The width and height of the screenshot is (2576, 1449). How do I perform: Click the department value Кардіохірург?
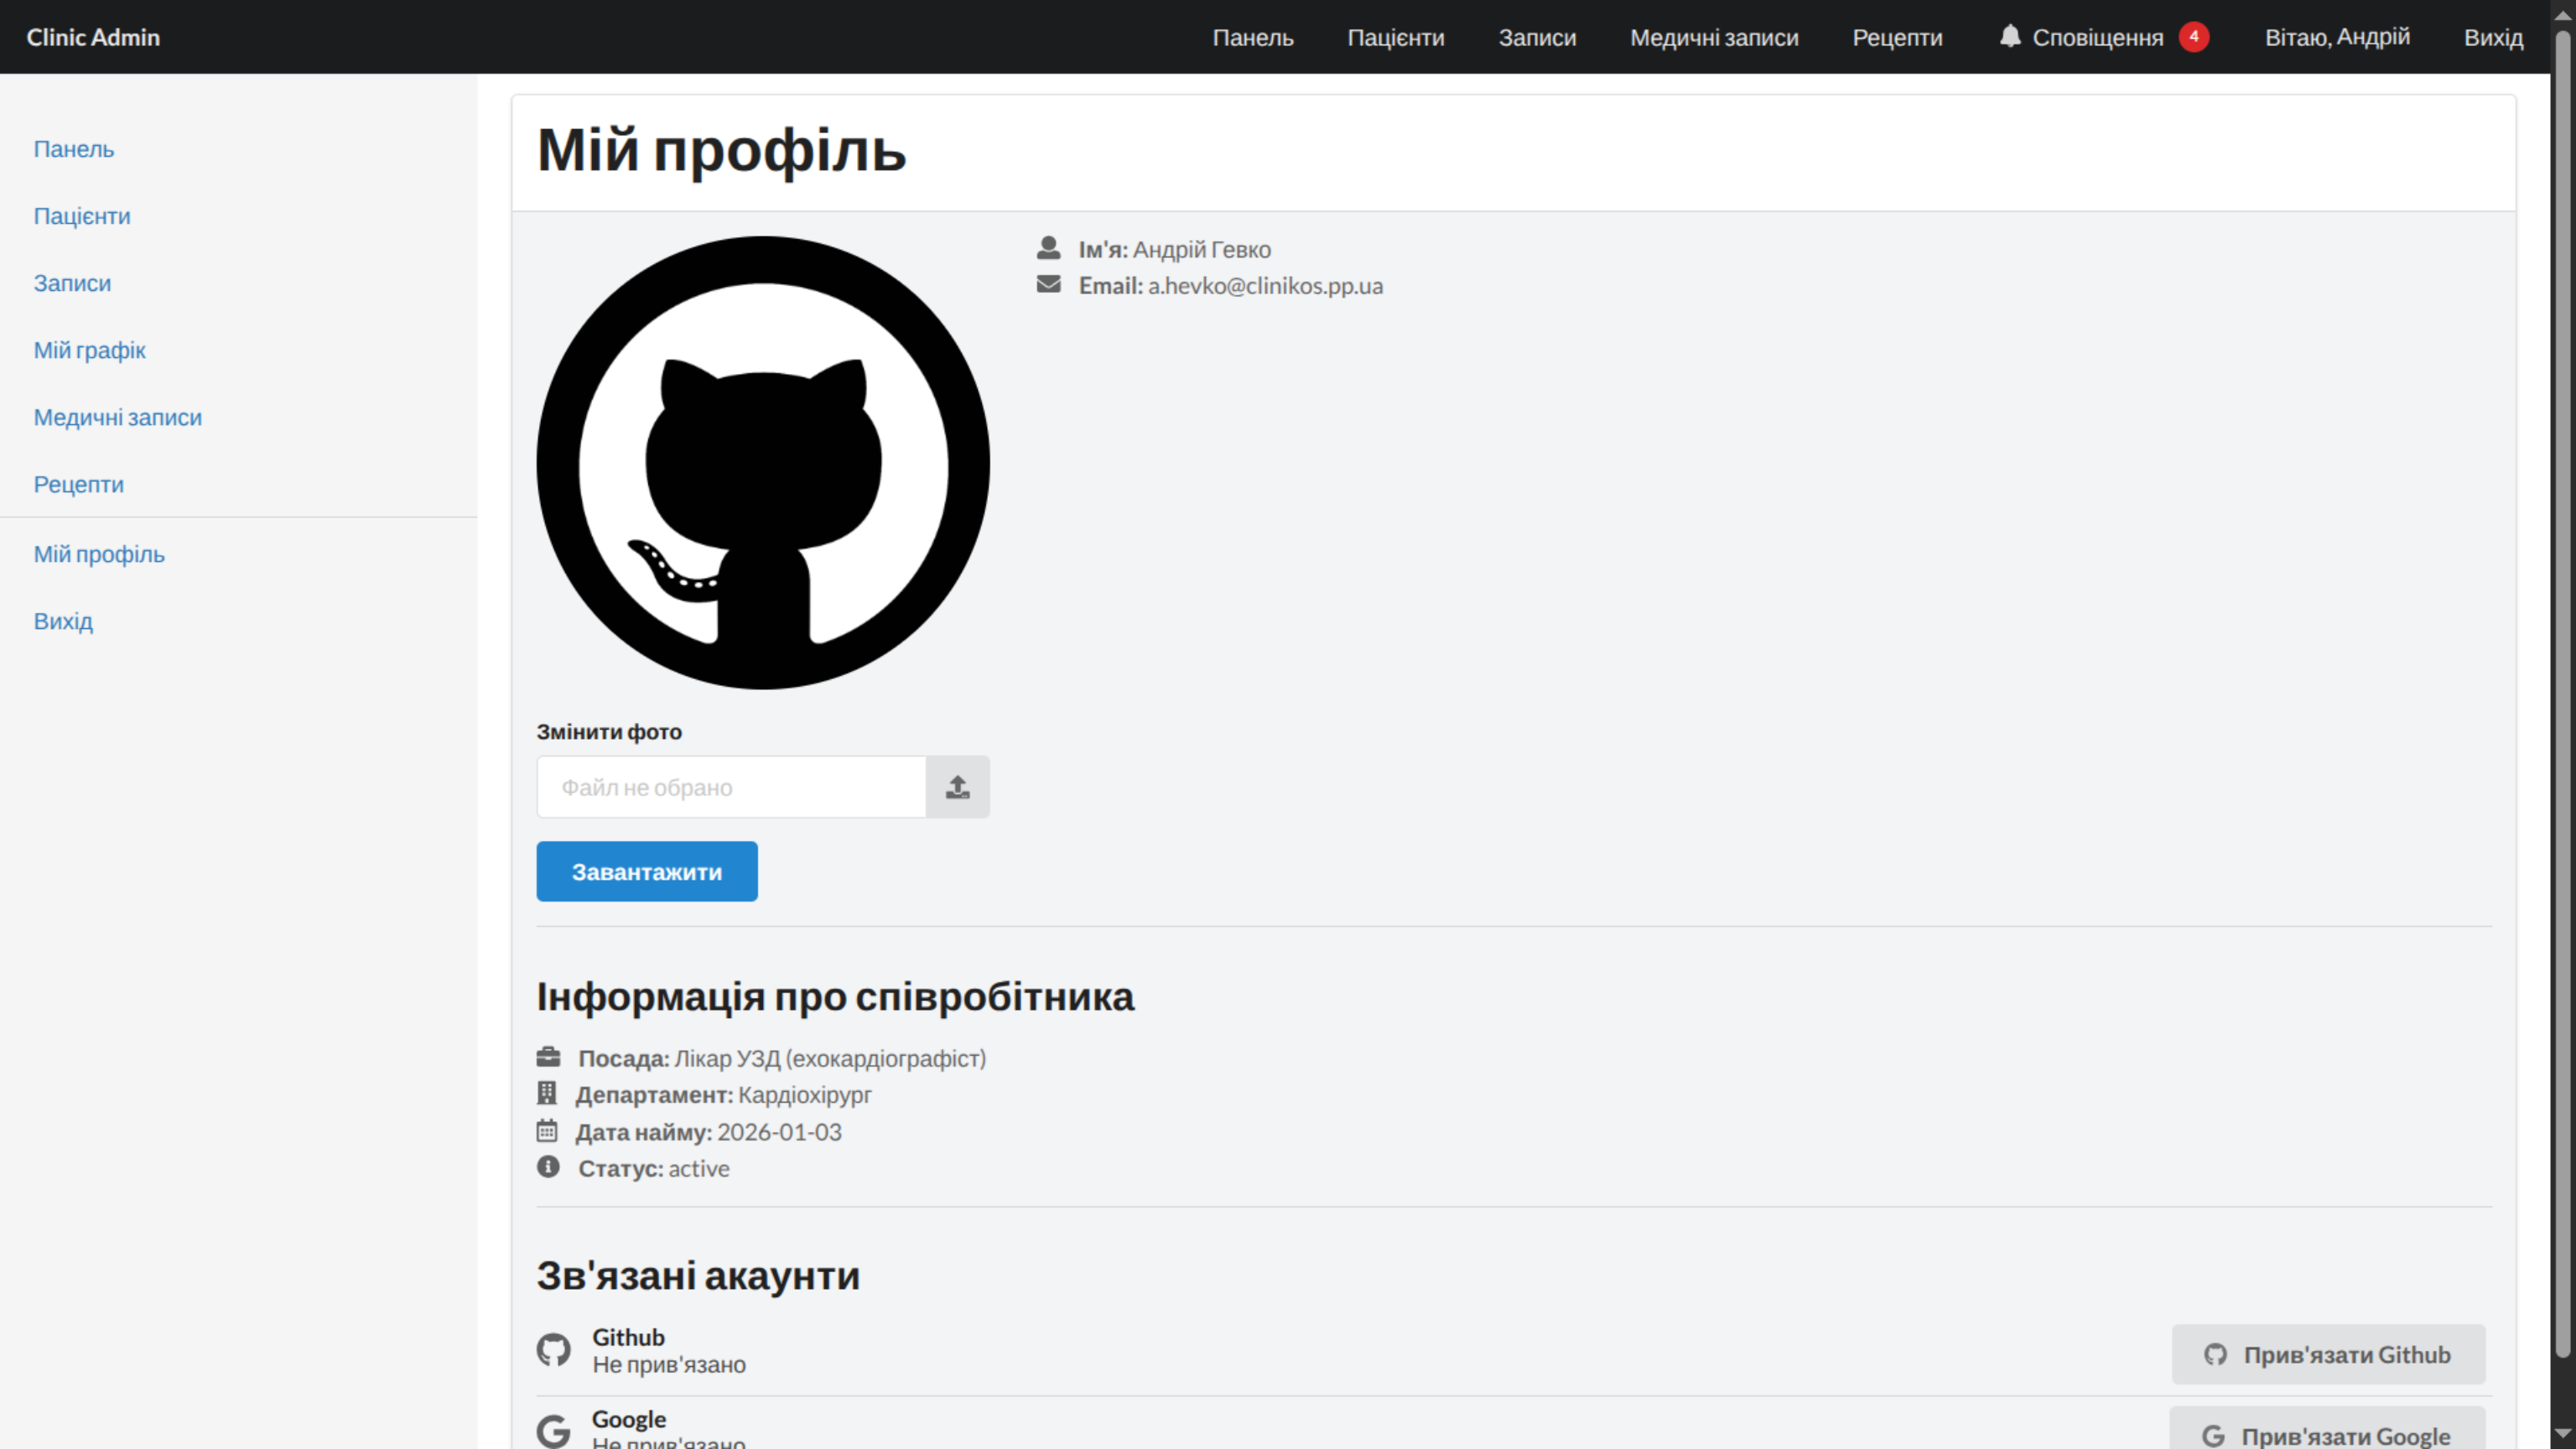point(805,1095)
